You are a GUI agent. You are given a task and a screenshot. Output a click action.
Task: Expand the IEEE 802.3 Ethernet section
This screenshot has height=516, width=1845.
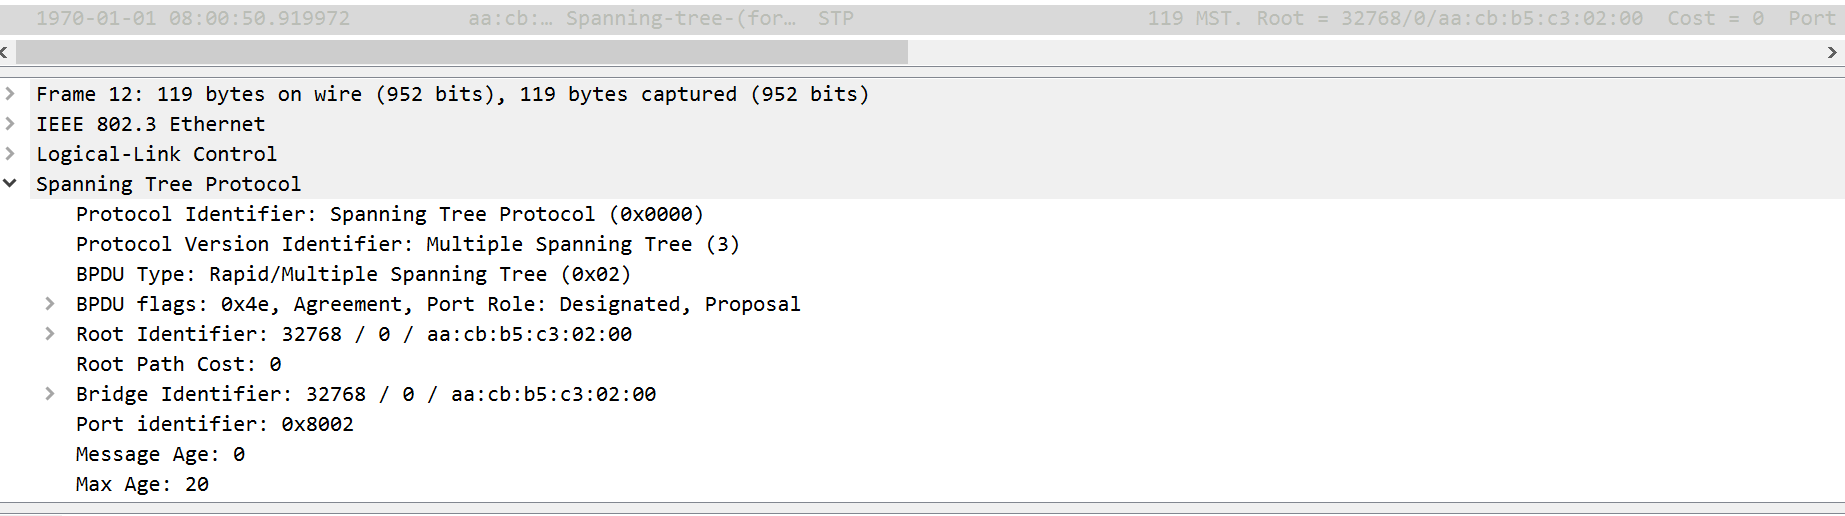10,124
